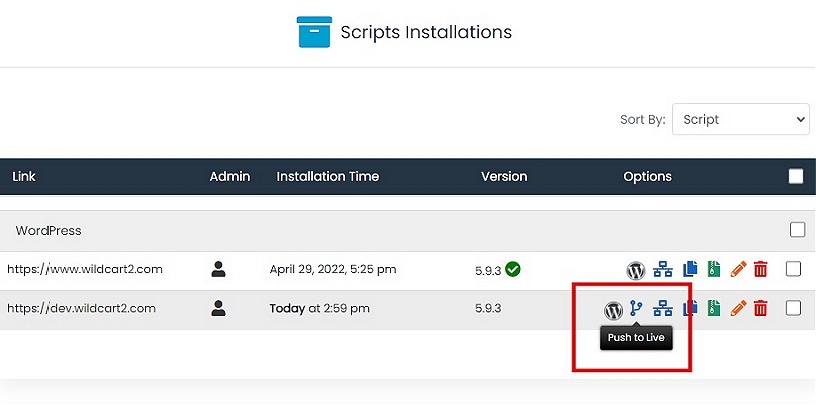Visit the https://dev.wildcart2.com link
The height and width of the screenshot is (412, 816).
tap(82, 308)
